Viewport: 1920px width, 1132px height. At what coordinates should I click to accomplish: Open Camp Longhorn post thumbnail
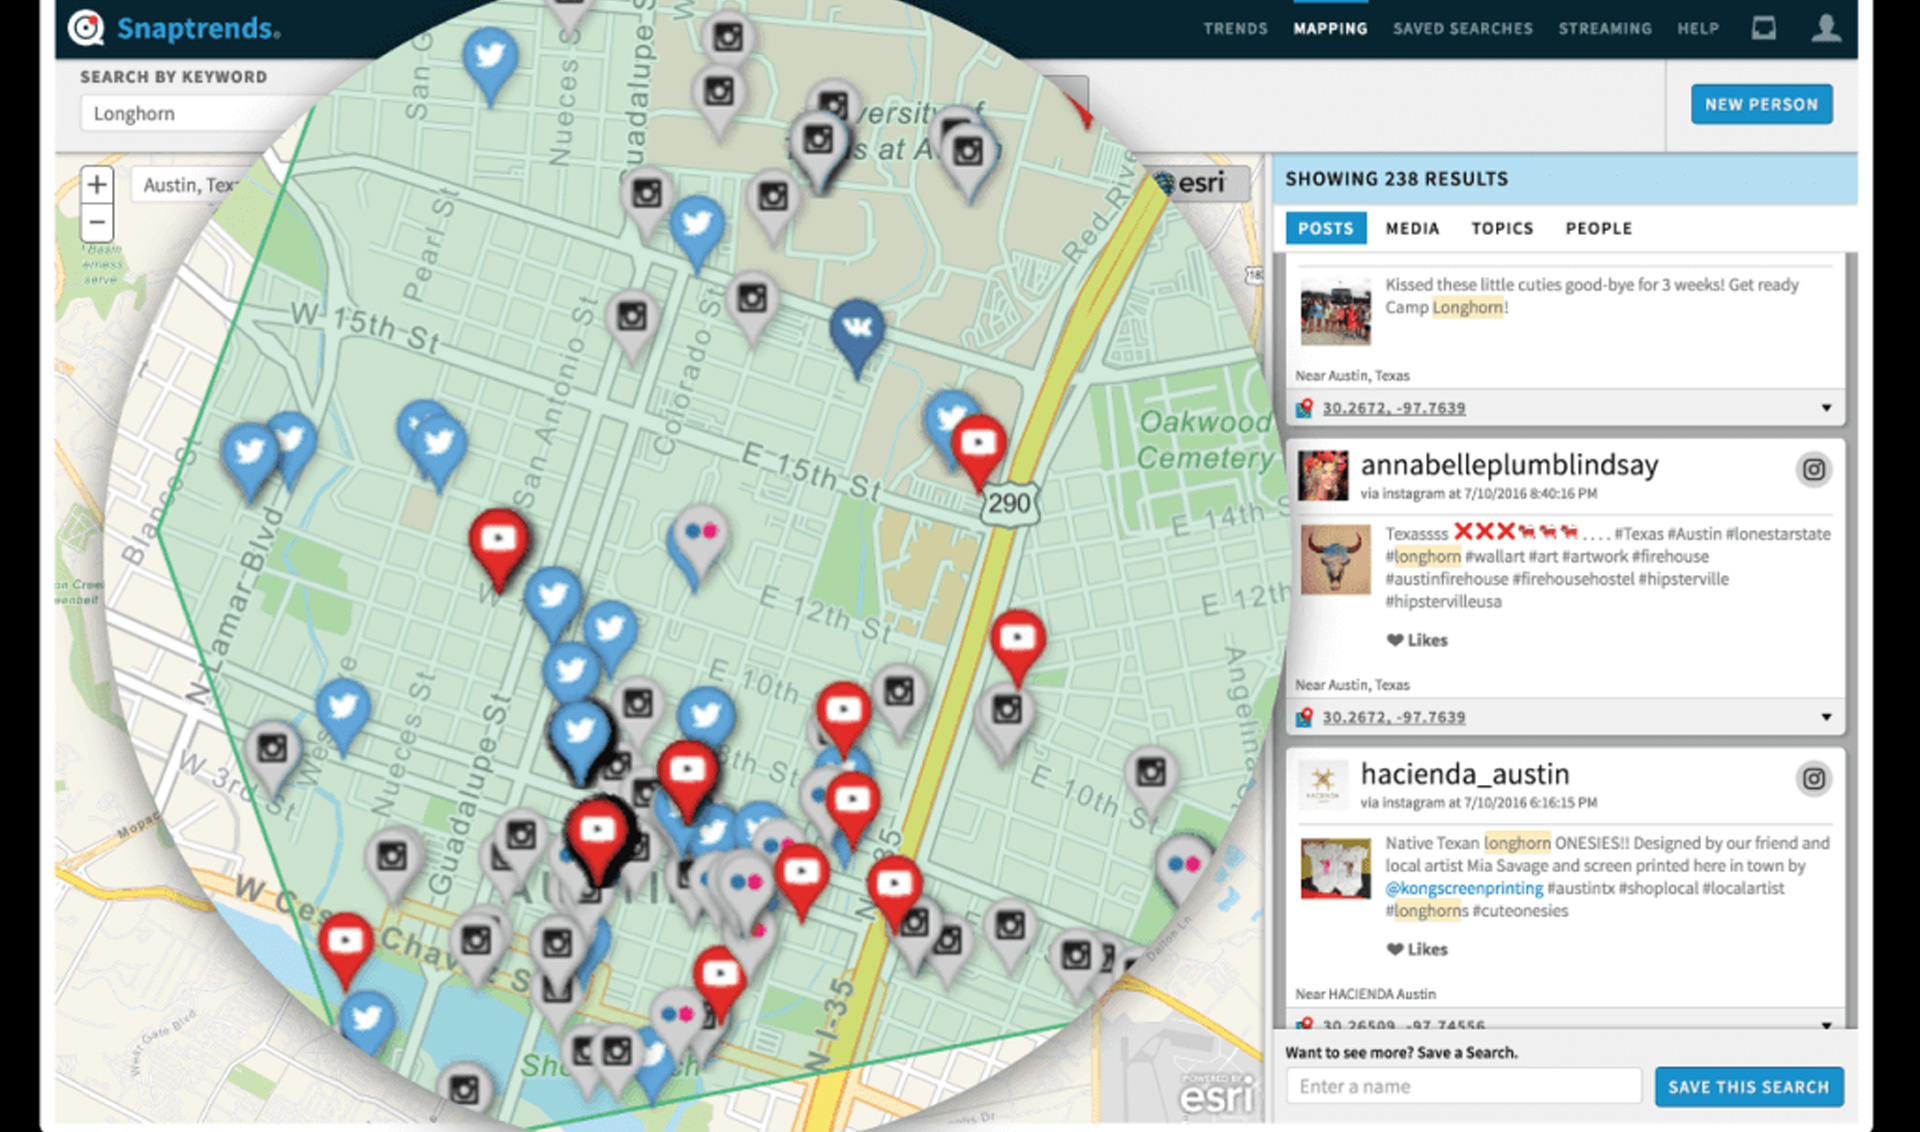tap(1335, 311)
